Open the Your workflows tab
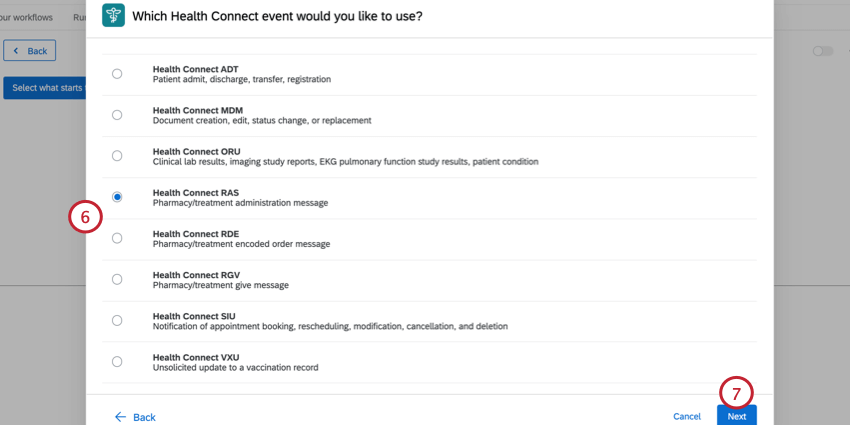Image resolution: width=850 pixels, height=425 pixels. click(27, 17)
